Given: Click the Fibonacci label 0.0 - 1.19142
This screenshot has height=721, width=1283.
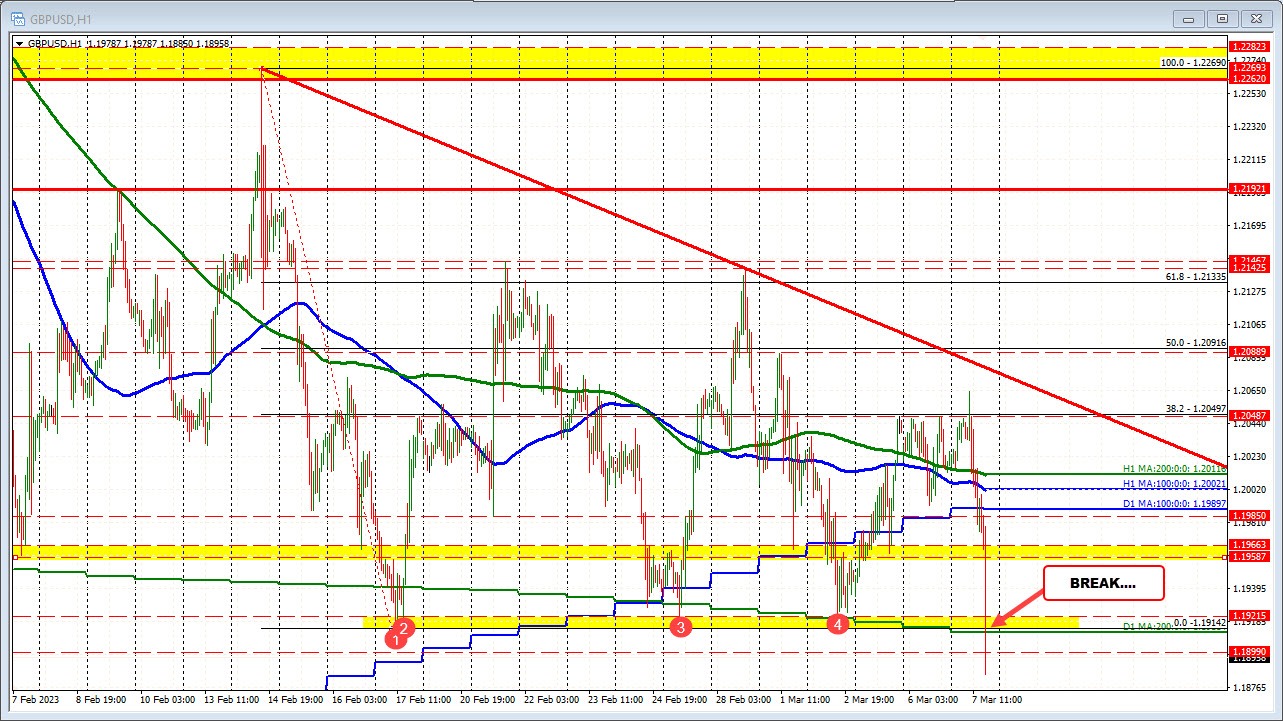Looking at the screenshot, I should 1200,621.
